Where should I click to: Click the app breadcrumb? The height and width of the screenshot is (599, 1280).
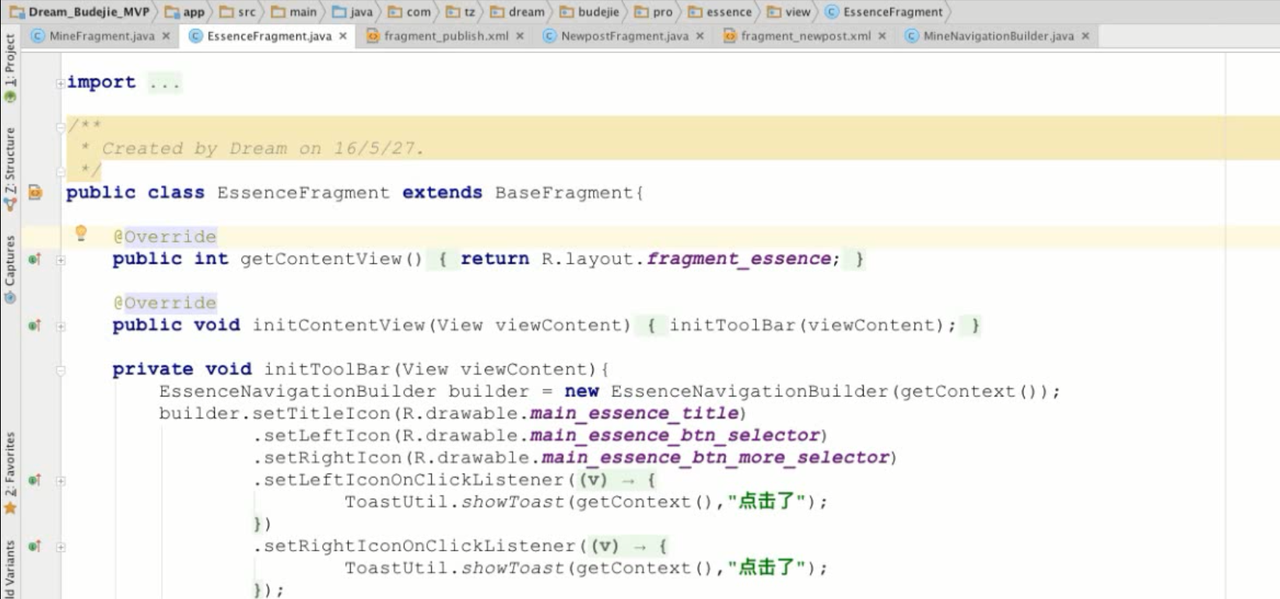click(184, 12)
